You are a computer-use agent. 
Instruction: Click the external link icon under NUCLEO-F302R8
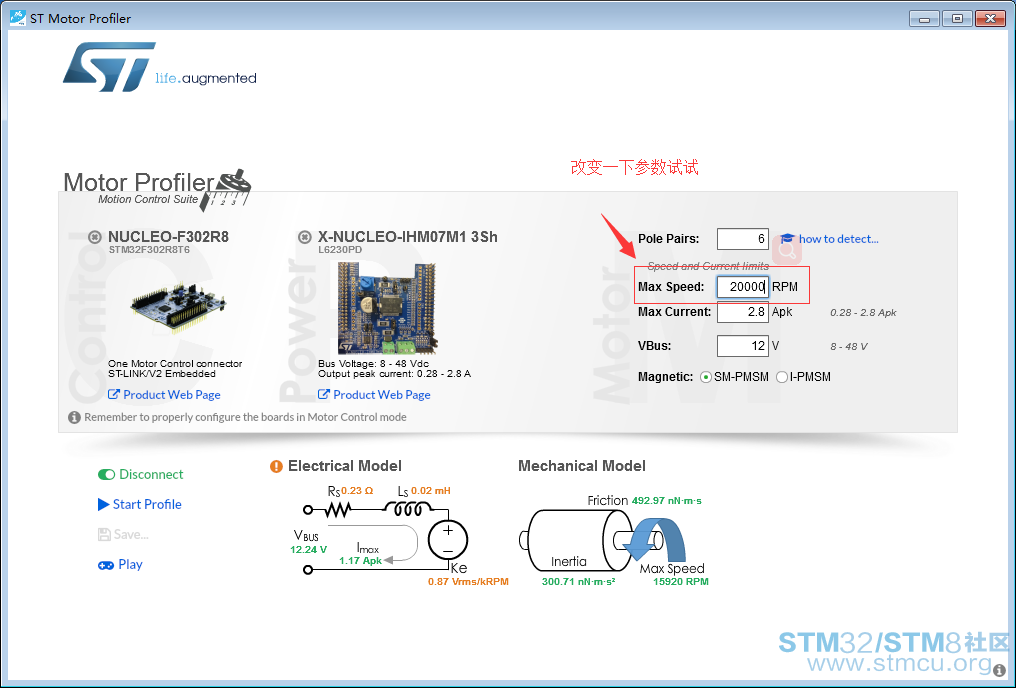click(113, 394)
